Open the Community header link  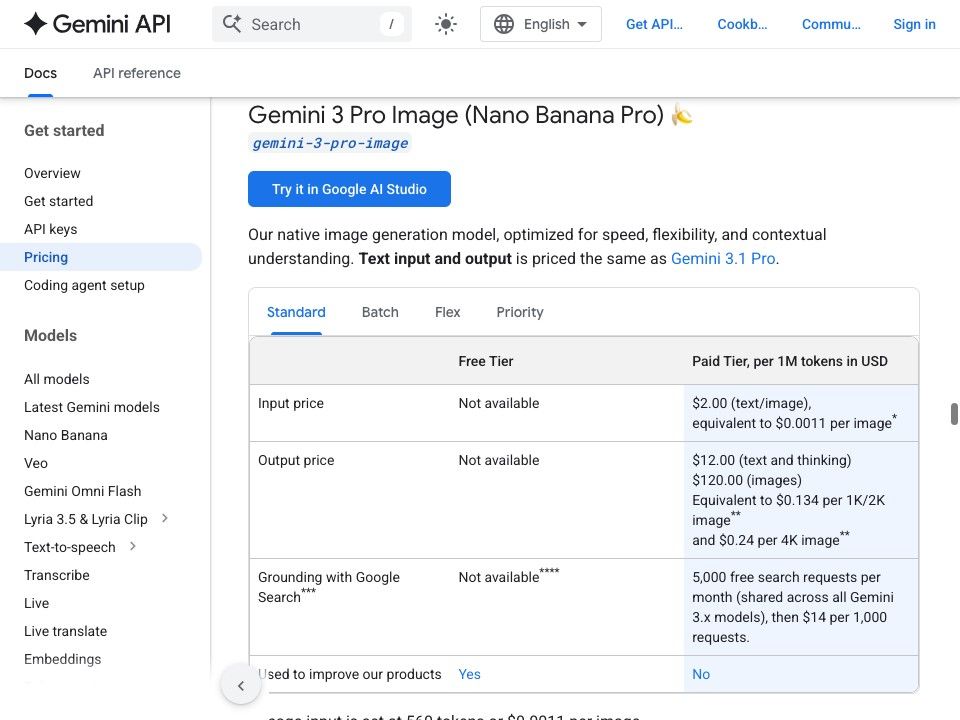tap(831, 24)
